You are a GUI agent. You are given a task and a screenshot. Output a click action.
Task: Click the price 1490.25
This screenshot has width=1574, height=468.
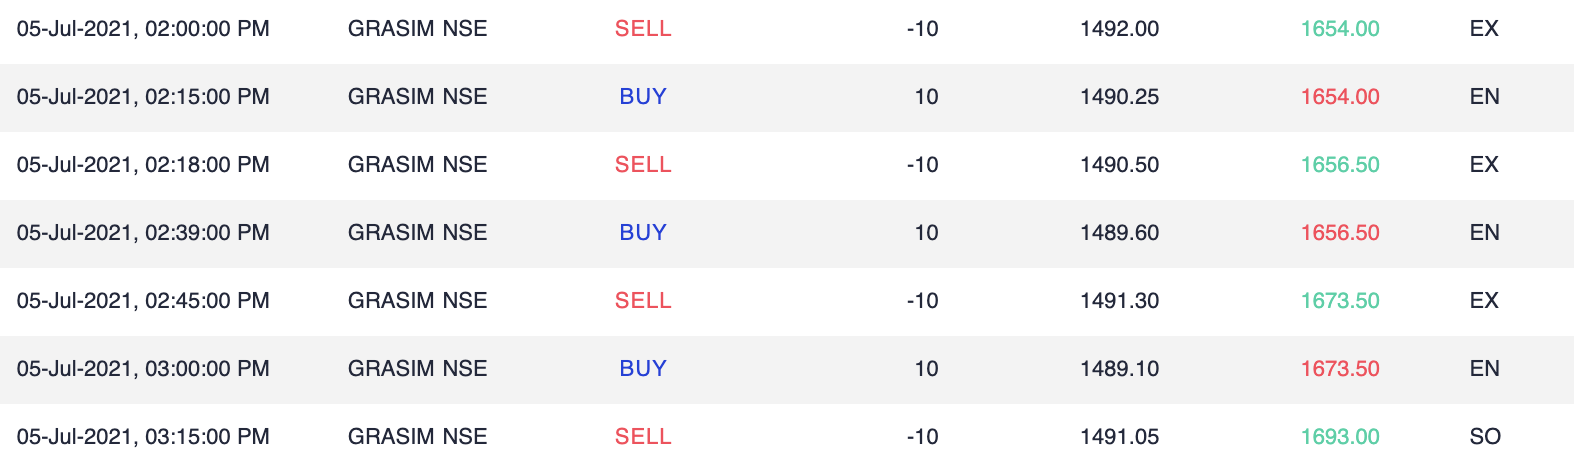(x=1120, y=97)
